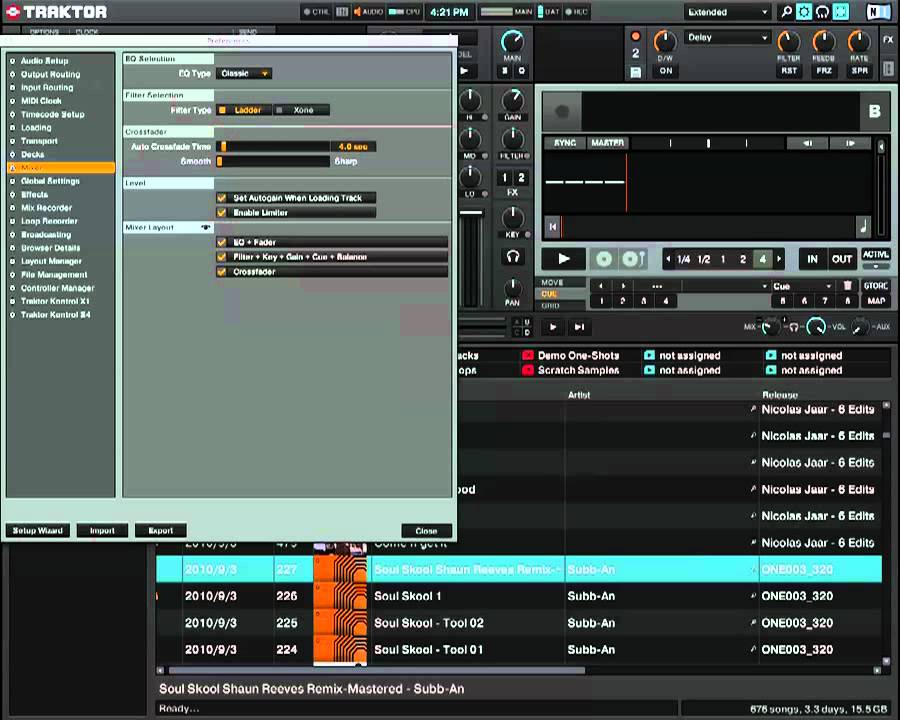Image resolution: width=900 pixels, height=720 pixels.
Task: Click the FX snapshot save disk icon
Action: pyautogui.click(x=635, y=72)
